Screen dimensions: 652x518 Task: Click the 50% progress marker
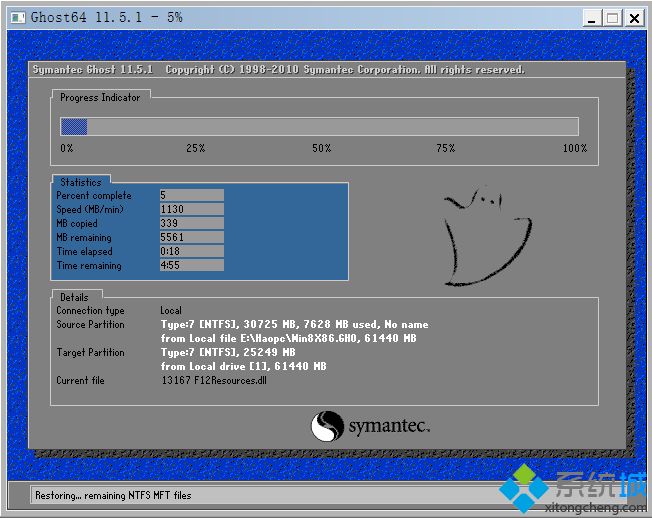(321, 148)
